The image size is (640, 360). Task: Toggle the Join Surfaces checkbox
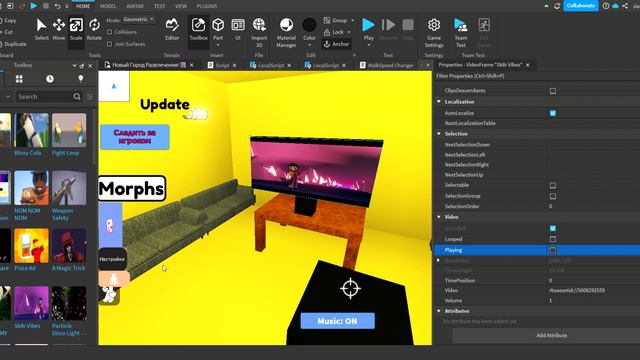click(109, 44)
